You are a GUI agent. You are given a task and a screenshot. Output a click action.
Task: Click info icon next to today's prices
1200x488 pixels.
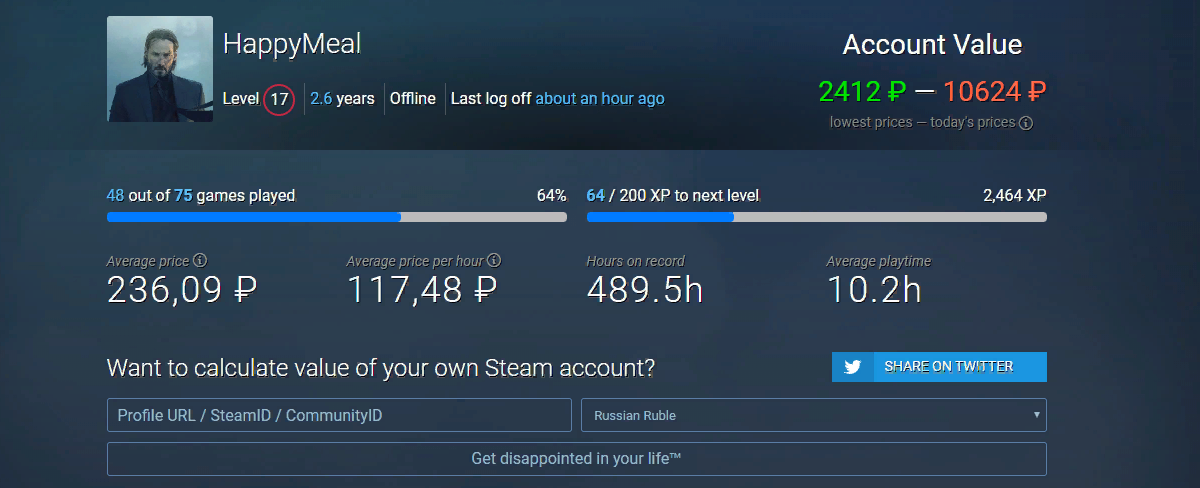1026,123
